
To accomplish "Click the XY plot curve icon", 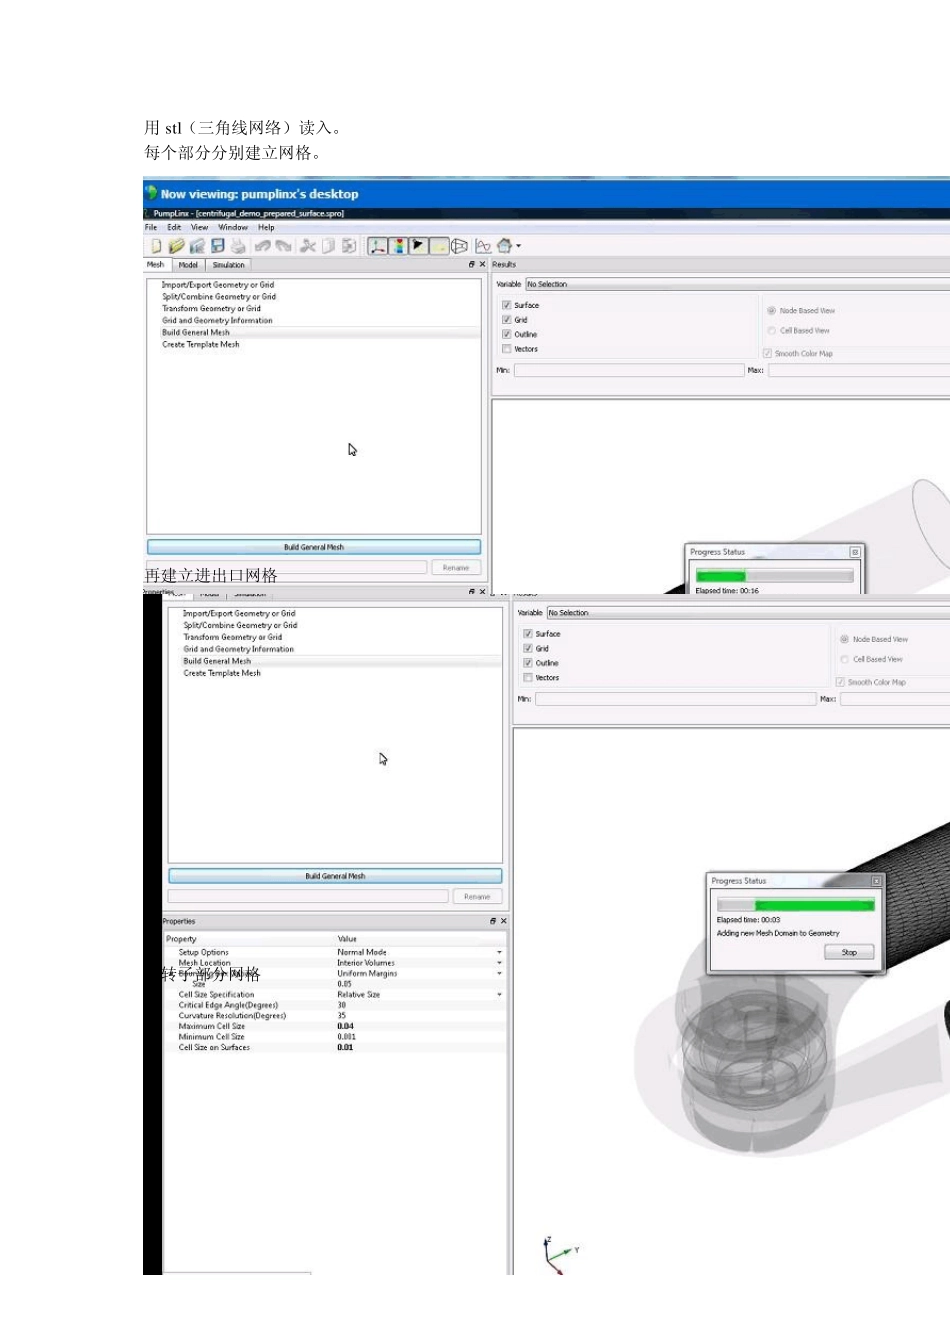I will tap(483, 246).
